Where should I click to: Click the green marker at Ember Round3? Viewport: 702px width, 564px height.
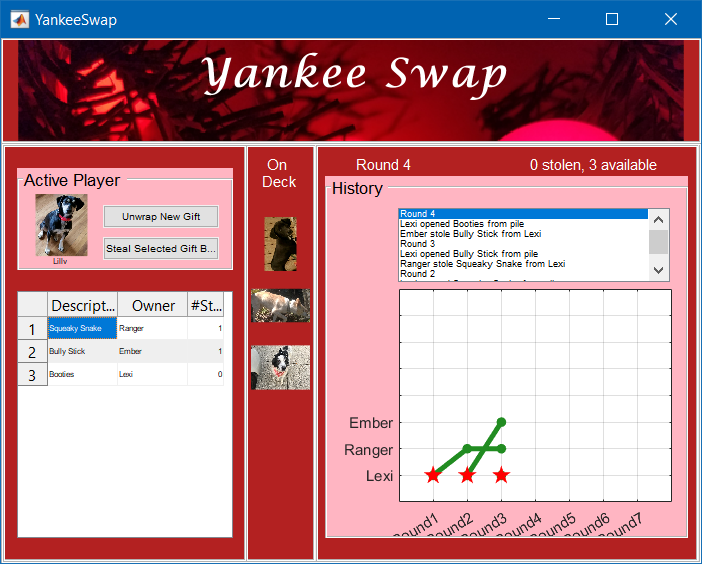coord(501,422)
